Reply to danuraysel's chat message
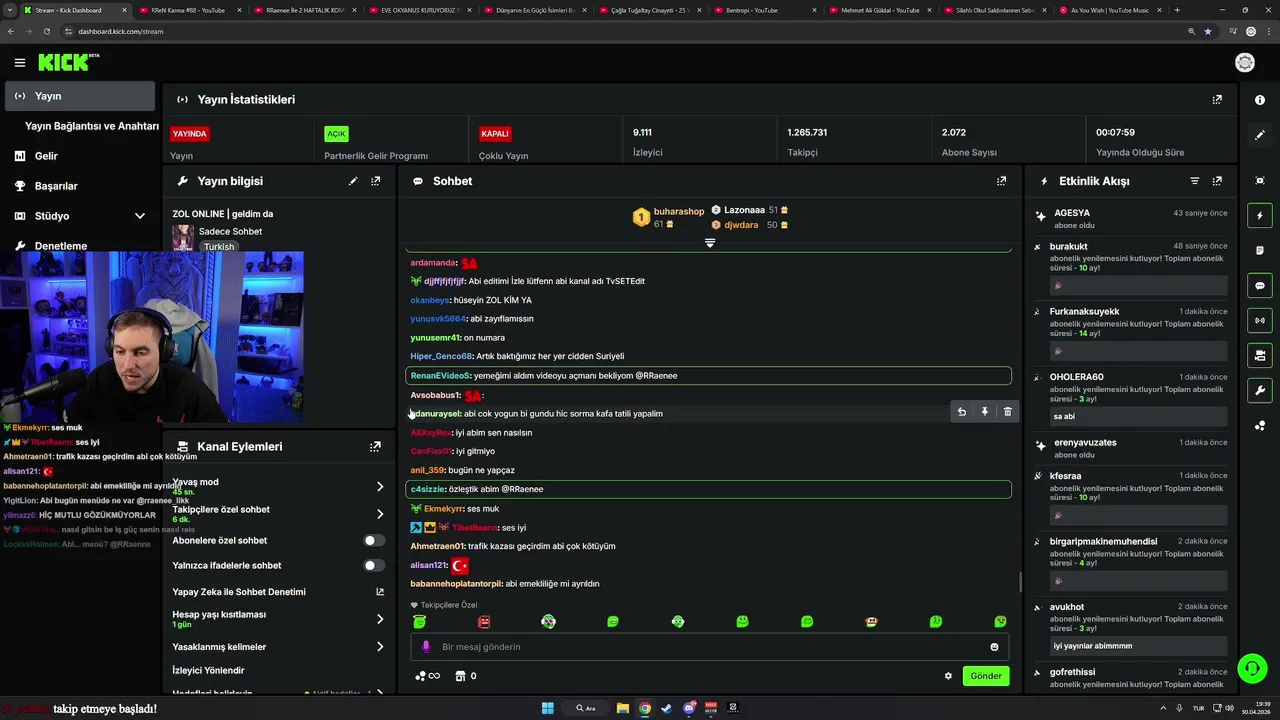This screenshot has height=720, width=1280. [962, 412]
